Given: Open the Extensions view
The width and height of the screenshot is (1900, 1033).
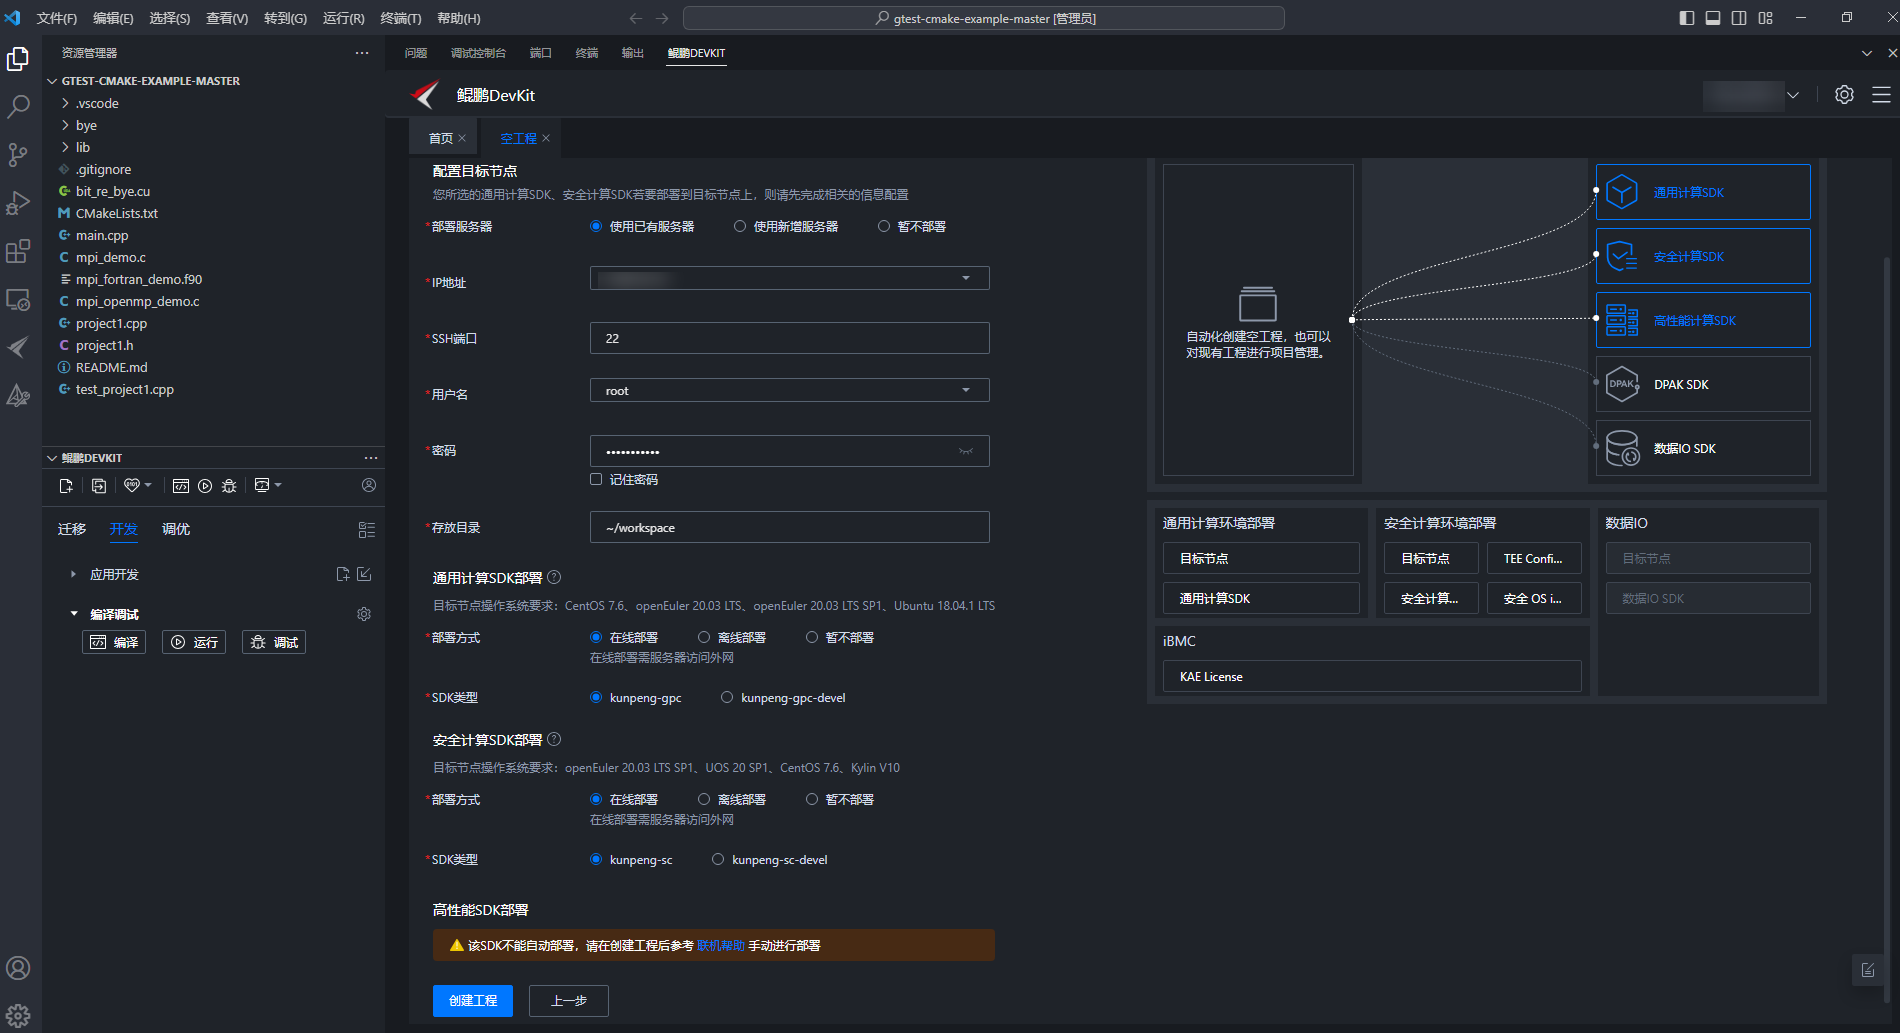Looking at the screenshot, I should [18, 251].
